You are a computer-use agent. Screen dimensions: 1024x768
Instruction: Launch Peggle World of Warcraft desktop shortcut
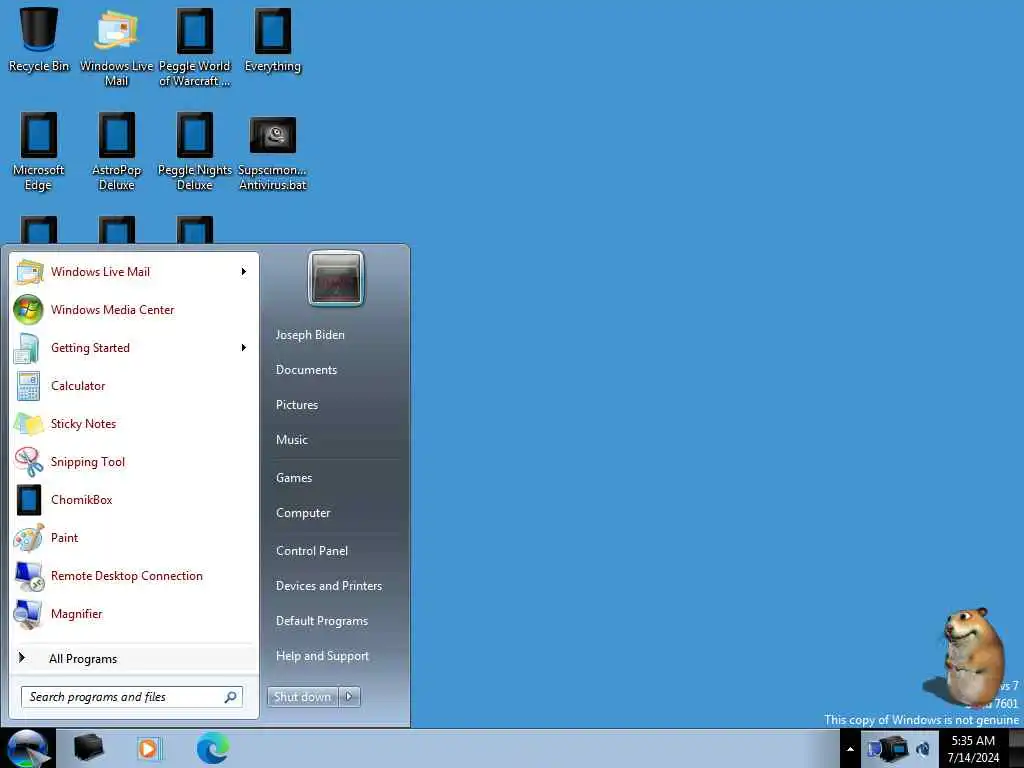coord(195,48)
